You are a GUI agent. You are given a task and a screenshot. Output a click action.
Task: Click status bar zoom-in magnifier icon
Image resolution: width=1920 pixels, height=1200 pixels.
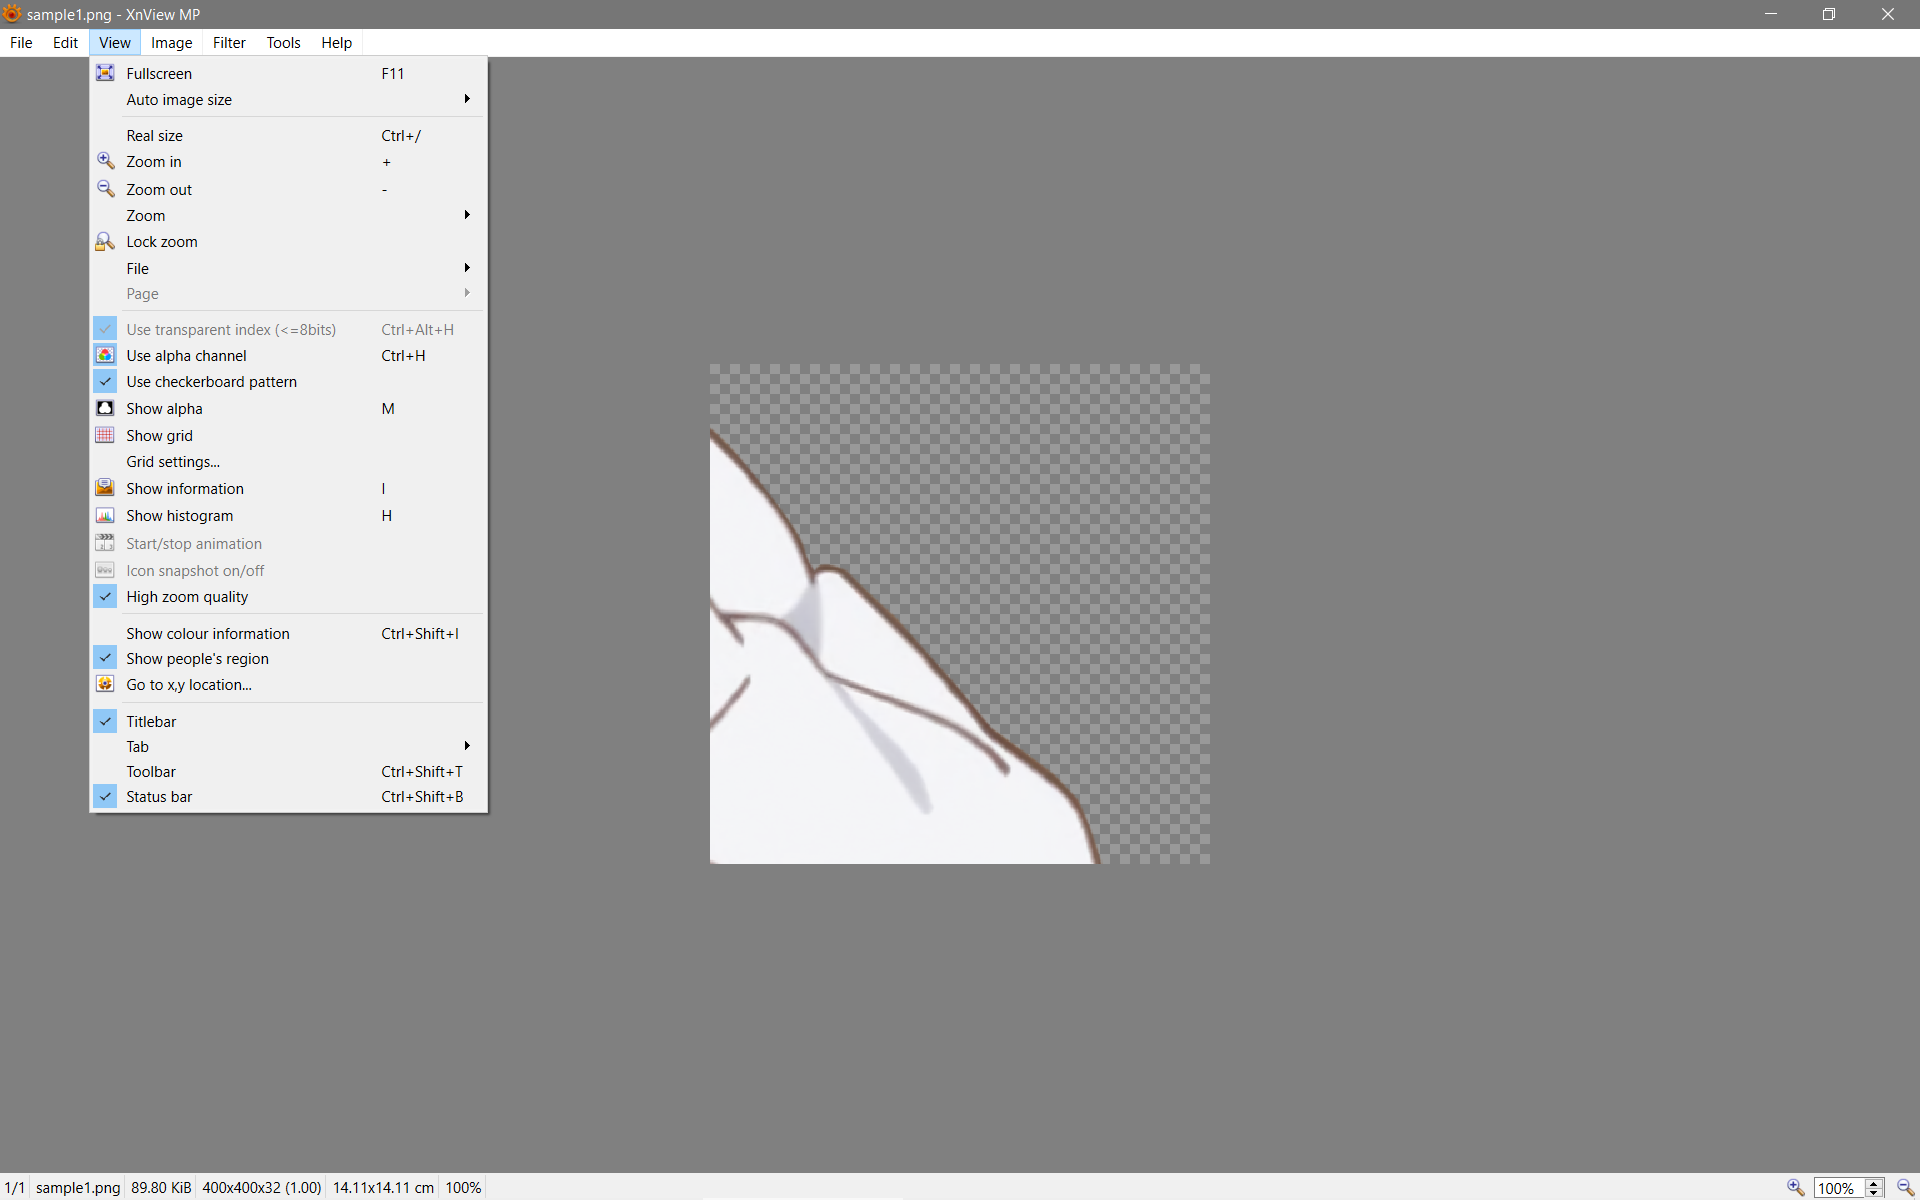pos(1796,1187)
